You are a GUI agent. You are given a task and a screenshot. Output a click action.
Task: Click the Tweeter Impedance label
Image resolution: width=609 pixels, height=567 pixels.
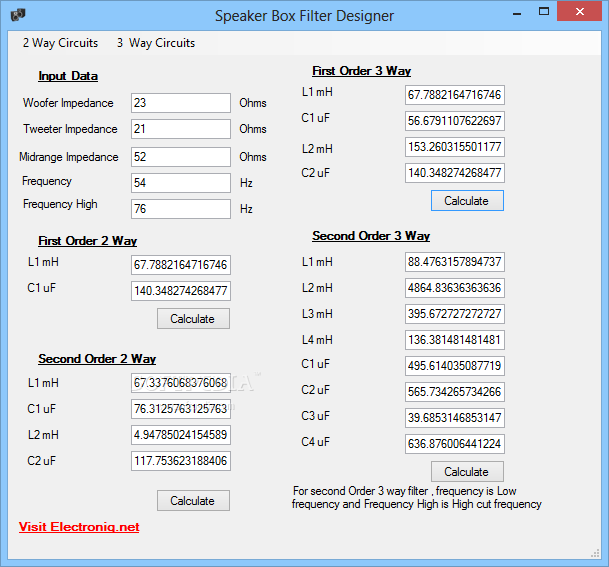70,129
